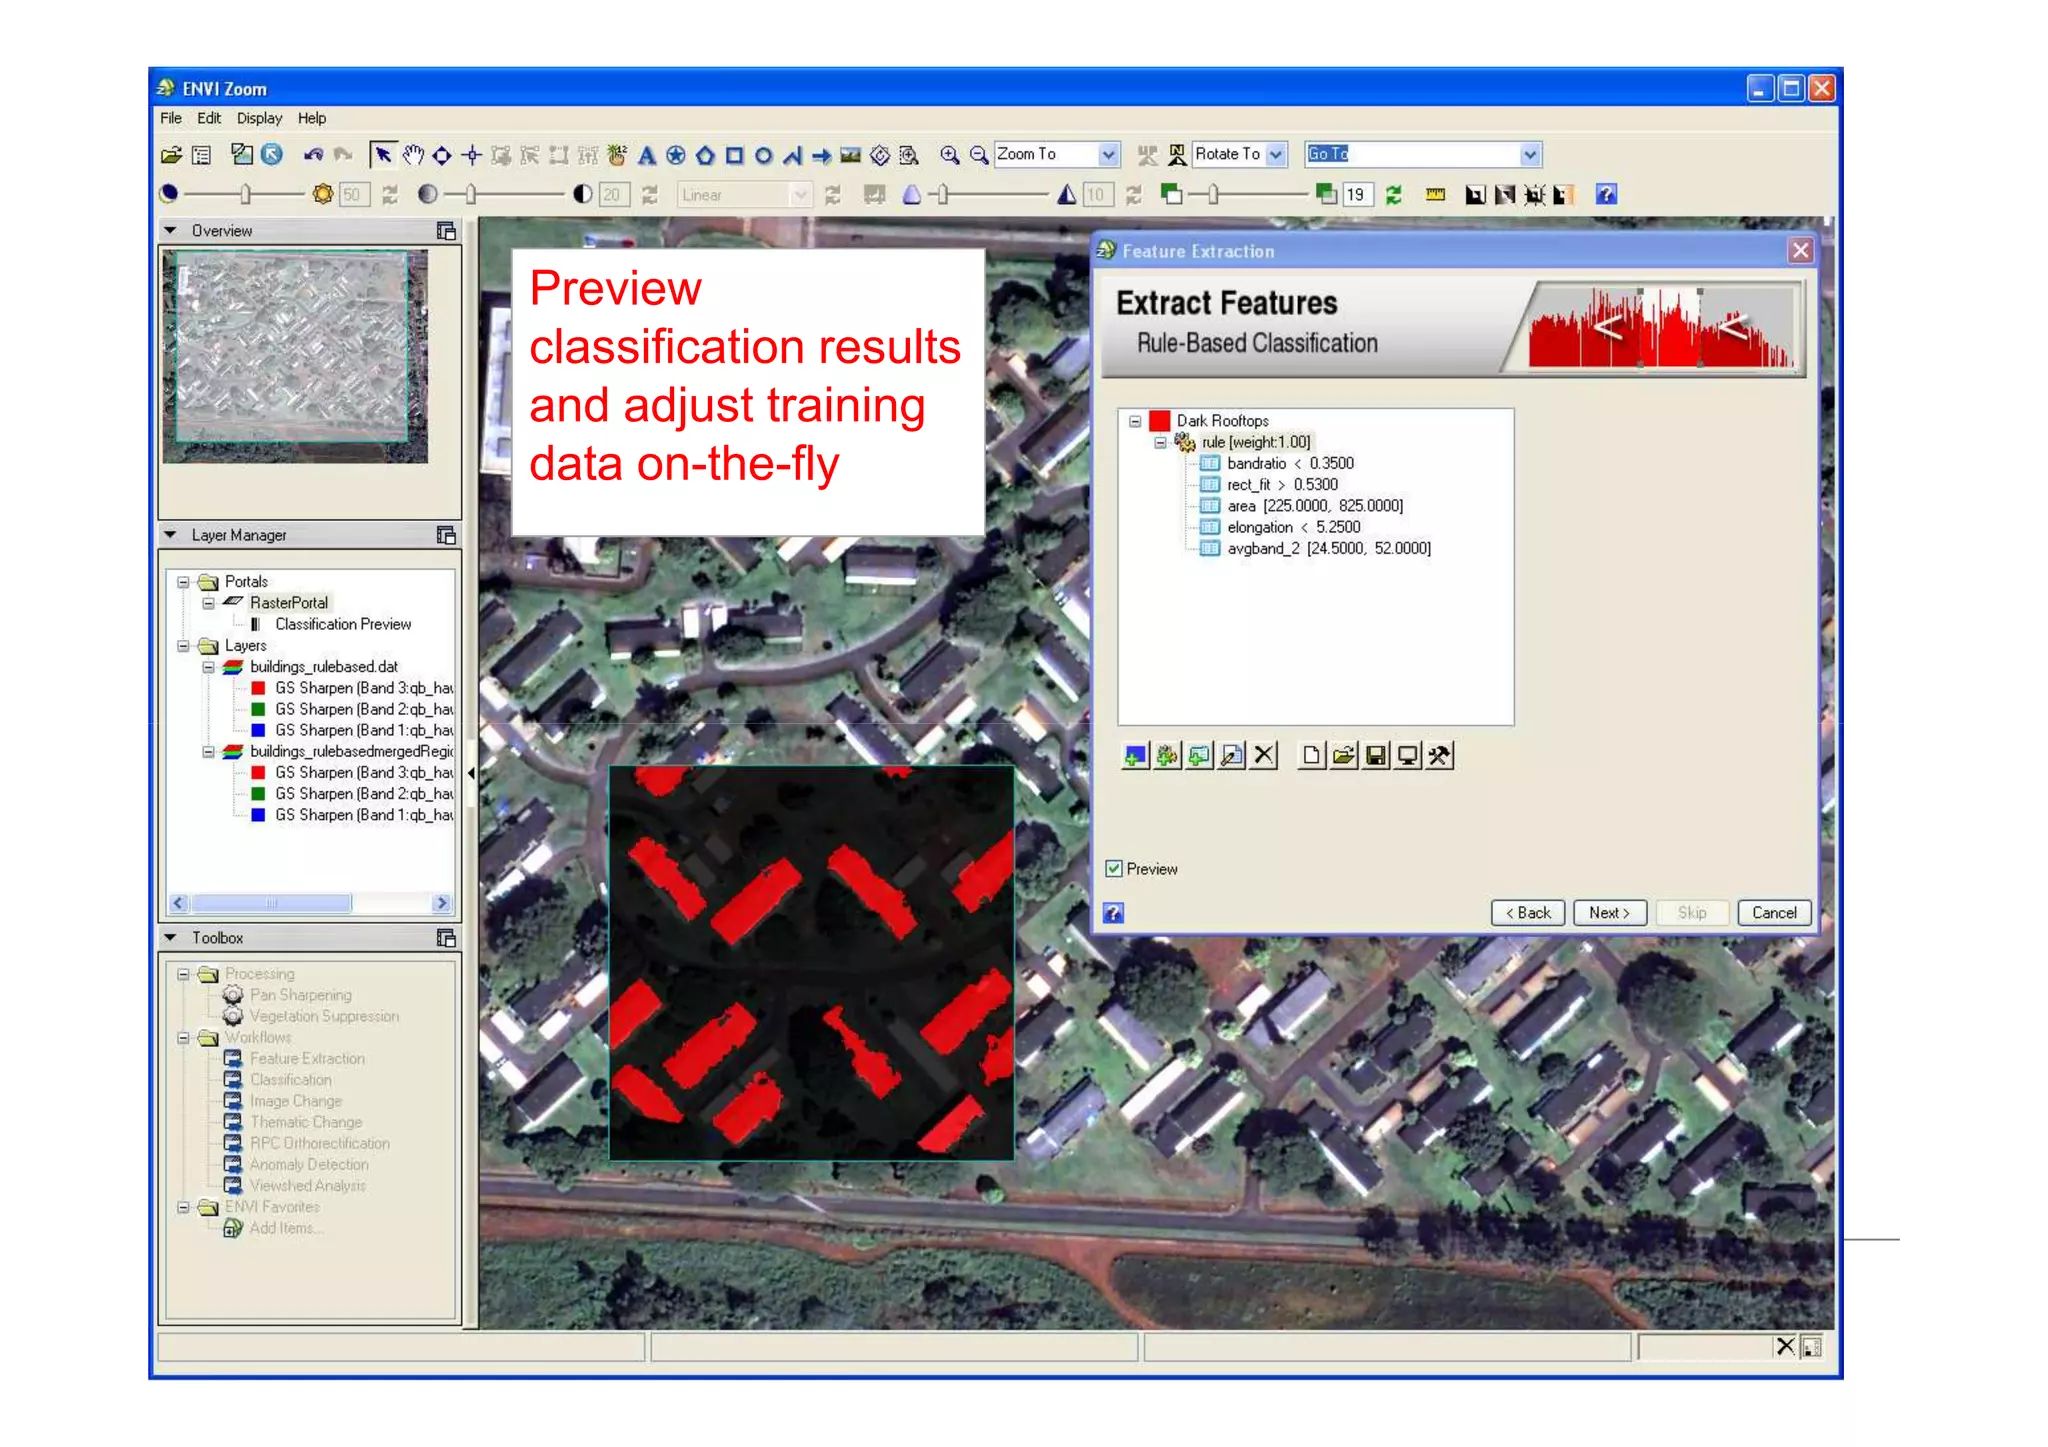The height and width of the screenshot is (1447, 2048).
Task: Click the Cancel button
Action: (1774, 913)
